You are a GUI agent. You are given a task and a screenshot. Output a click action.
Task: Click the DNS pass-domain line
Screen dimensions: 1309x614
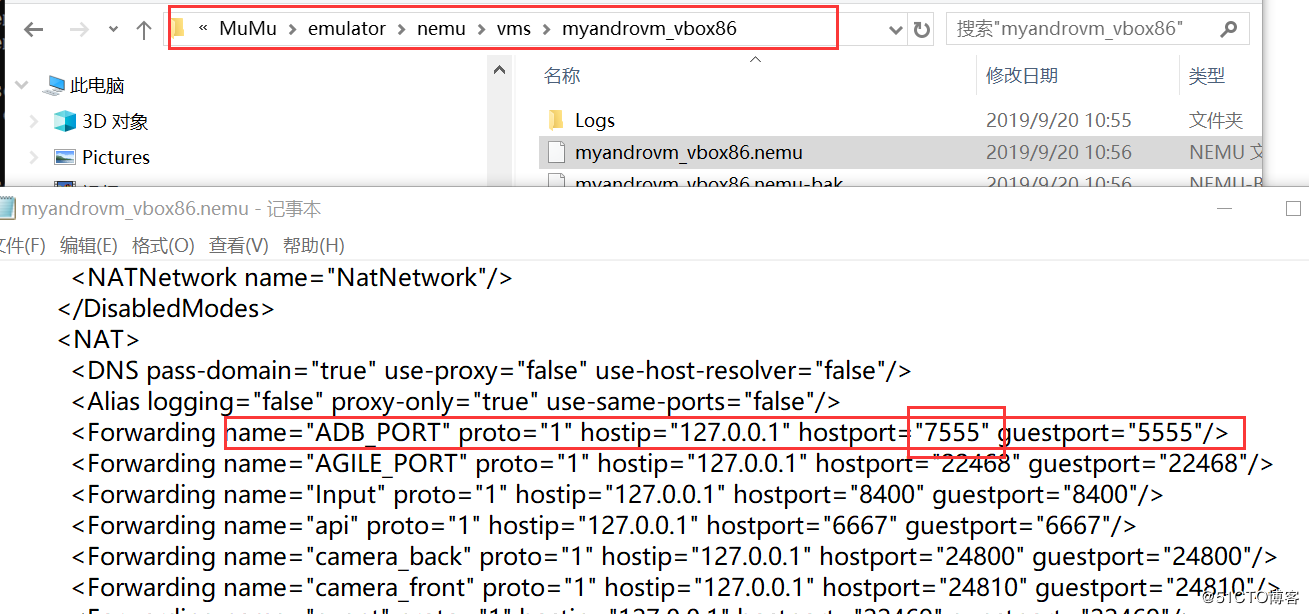tap(491, 371)
